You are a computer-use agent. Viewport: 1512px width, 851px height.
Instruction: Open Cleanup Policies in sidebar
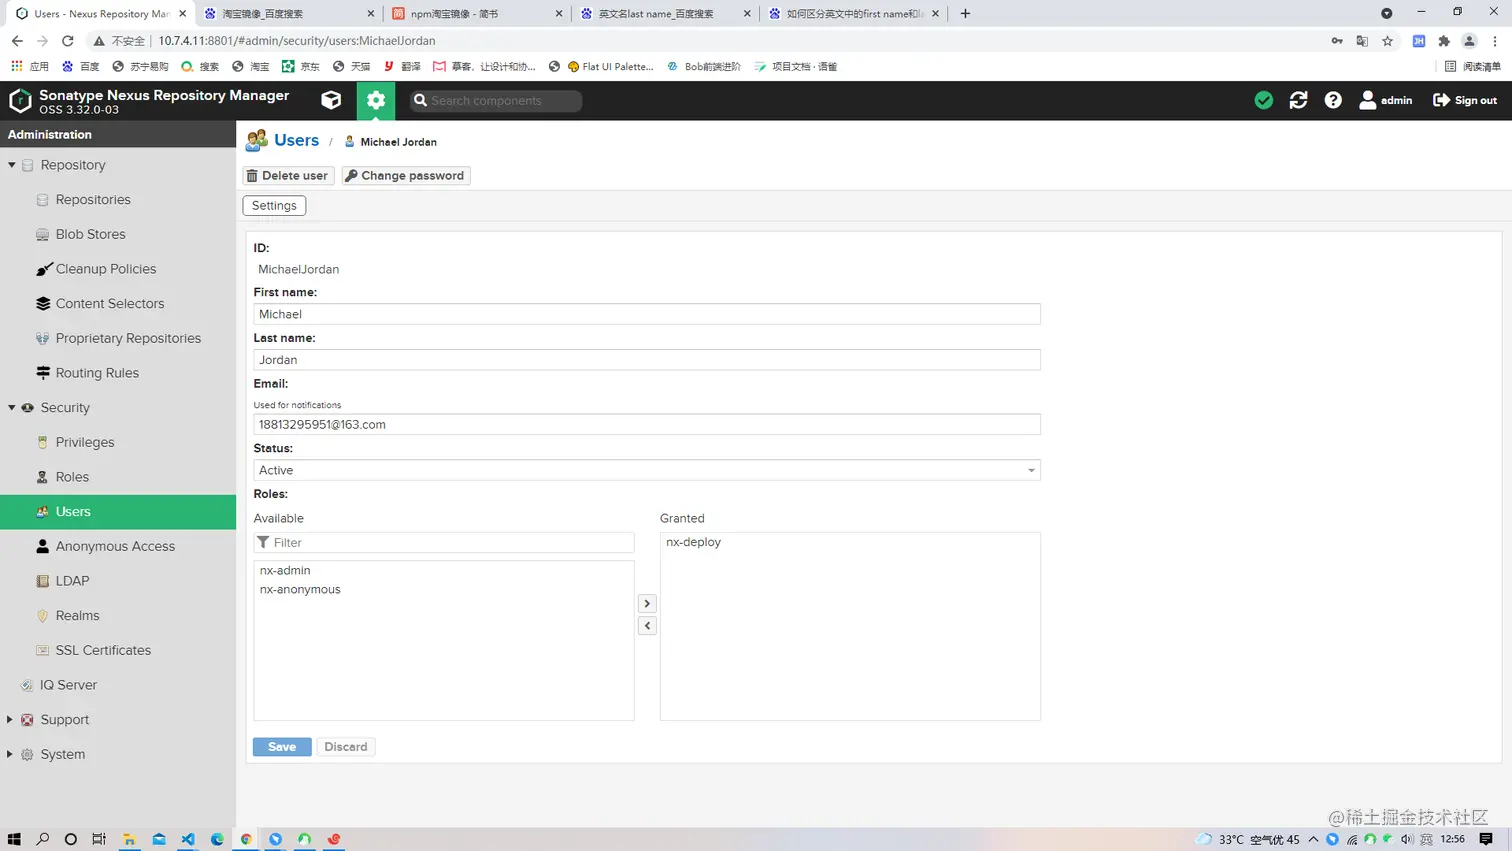[106, 269]
